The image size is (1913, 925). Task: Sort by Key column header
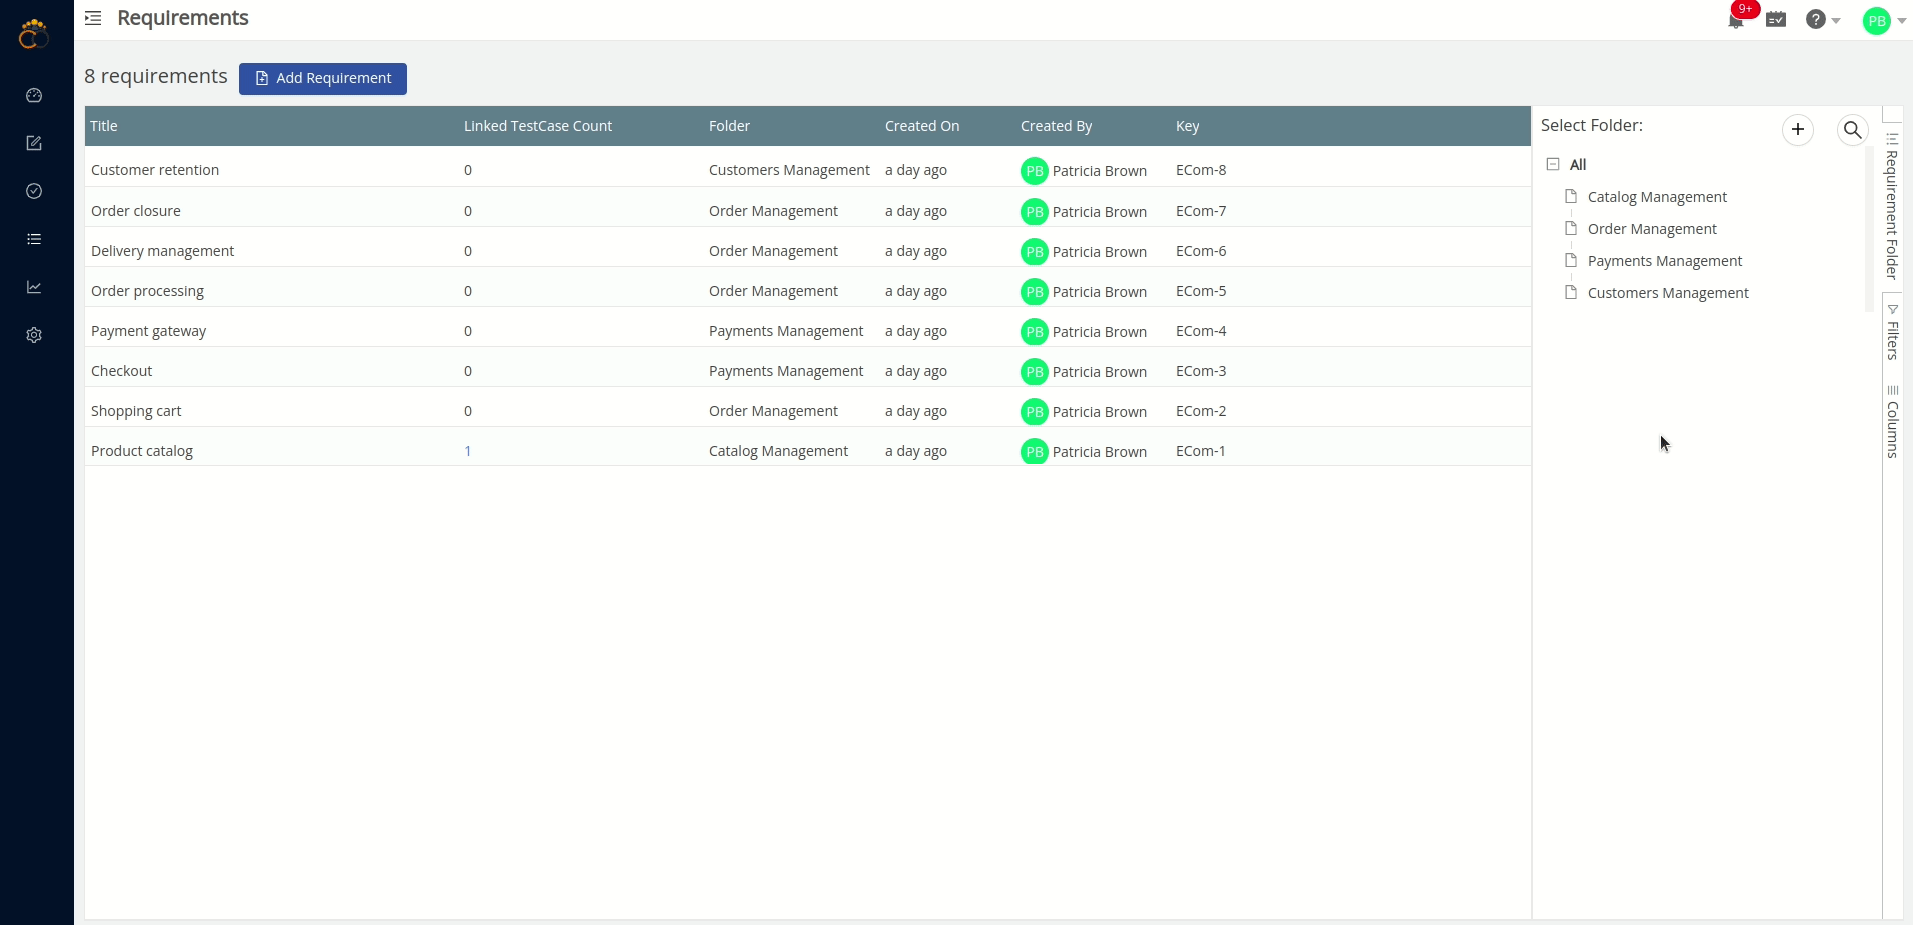[1187, 126]
